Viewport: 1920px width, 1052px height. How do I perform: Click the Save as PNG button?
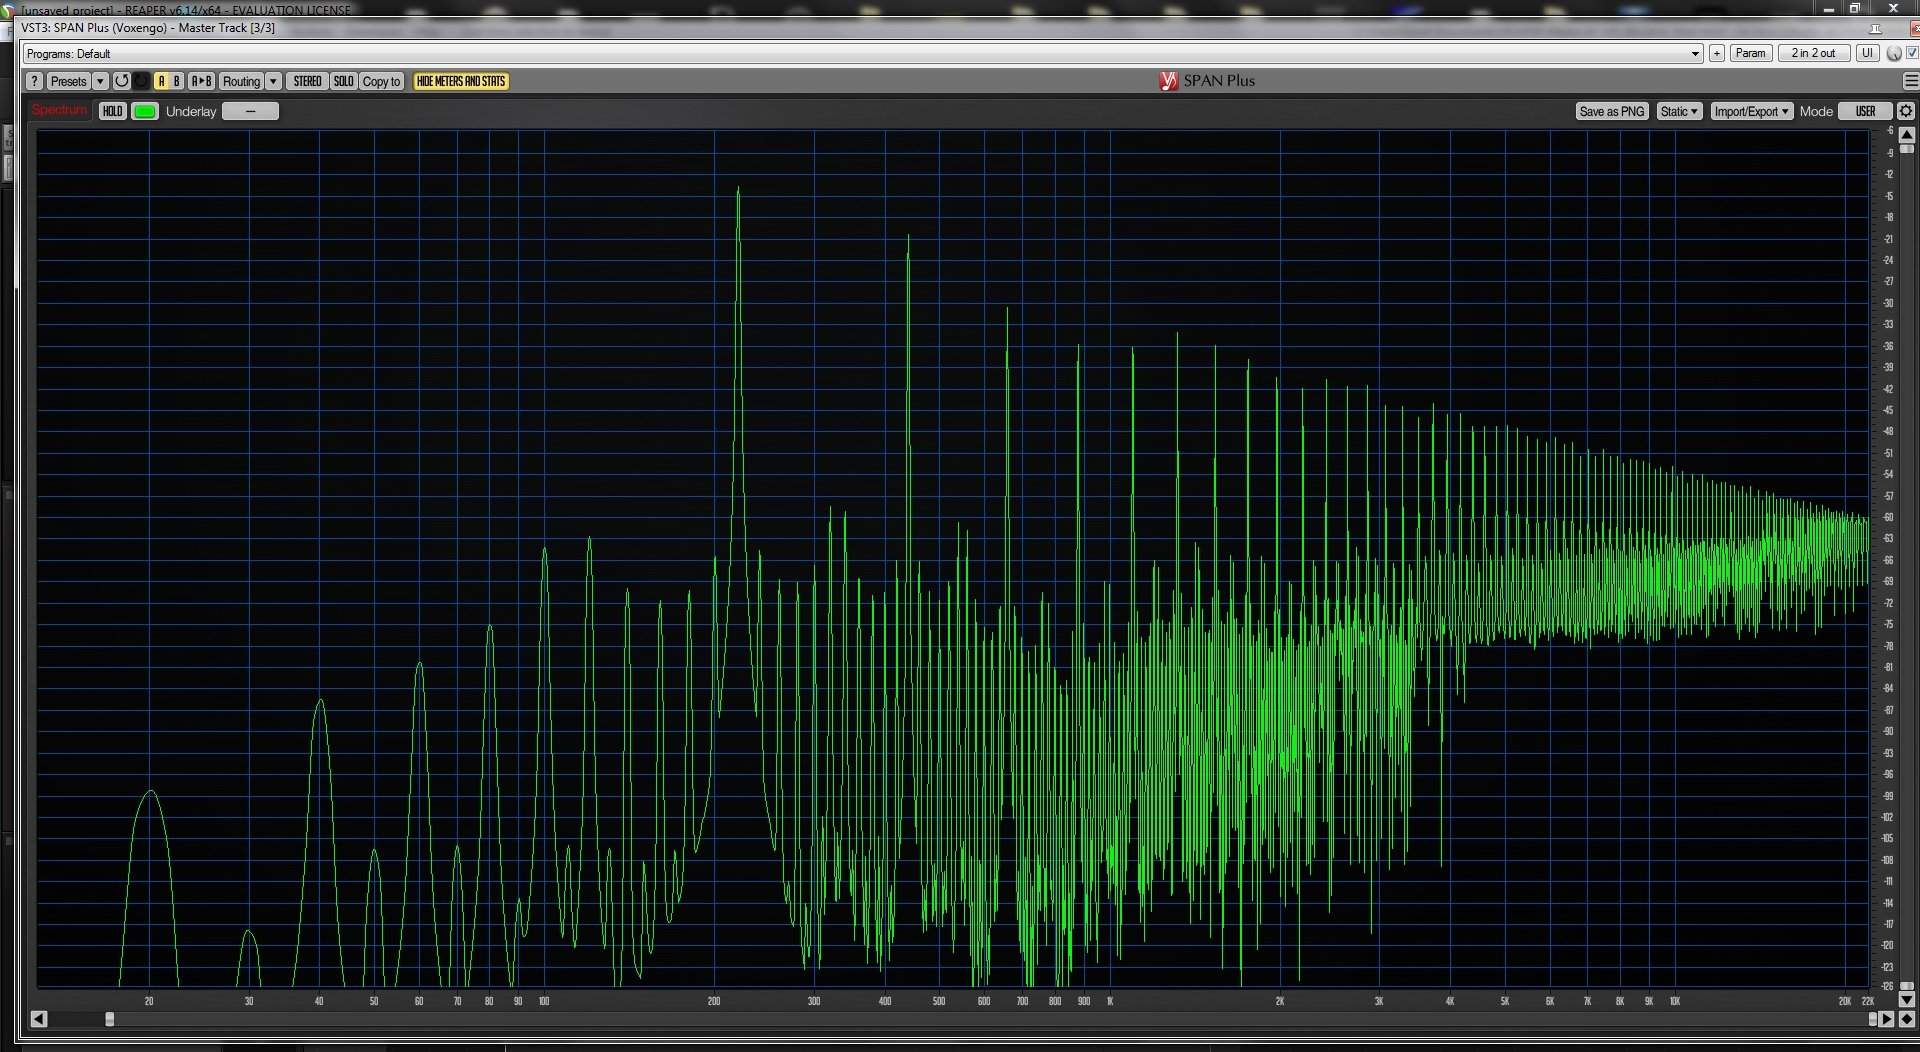pyautogui.click(x=1611, y=111)
